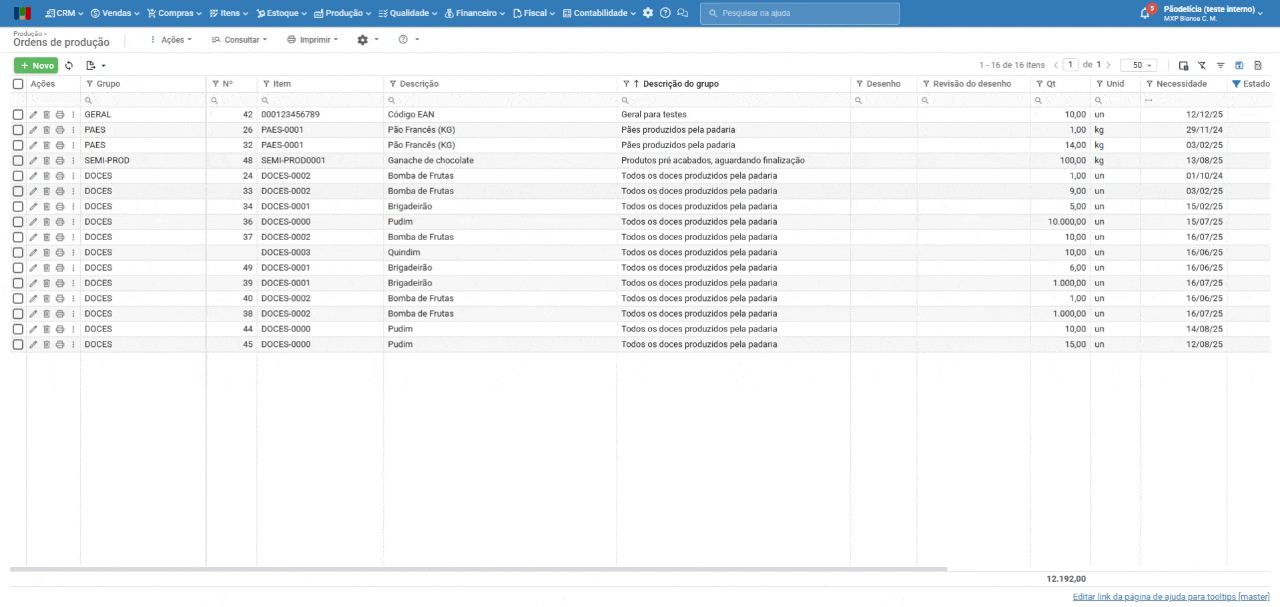Check the row checkbox for GERAL order 42

pyautogui.click(x=18, y=115)
